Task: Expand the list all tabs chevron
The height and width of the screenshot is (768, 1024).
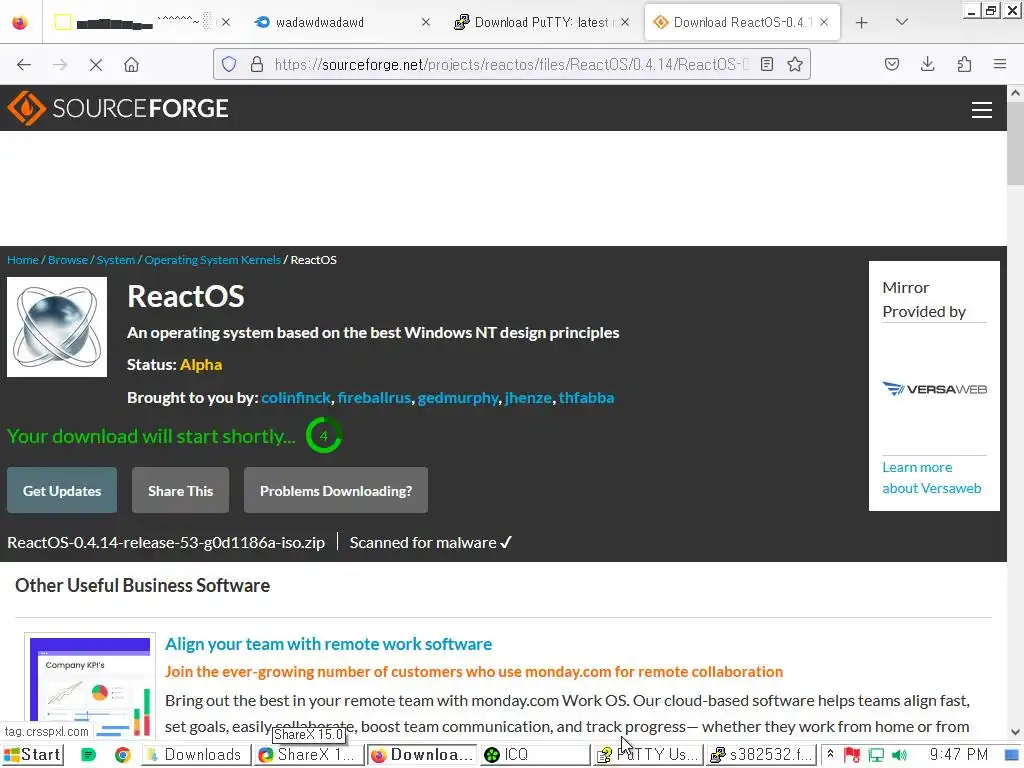Action: 902,22
